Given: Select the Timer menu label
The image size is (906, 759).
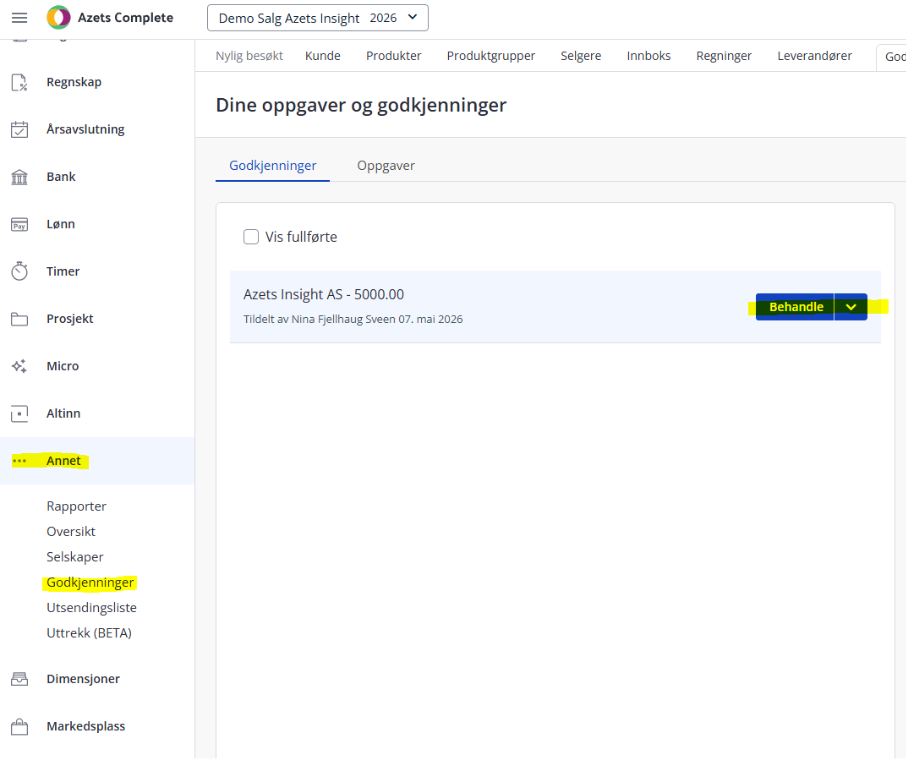Looking at the screenshot, I should click(x=63, y=271).
